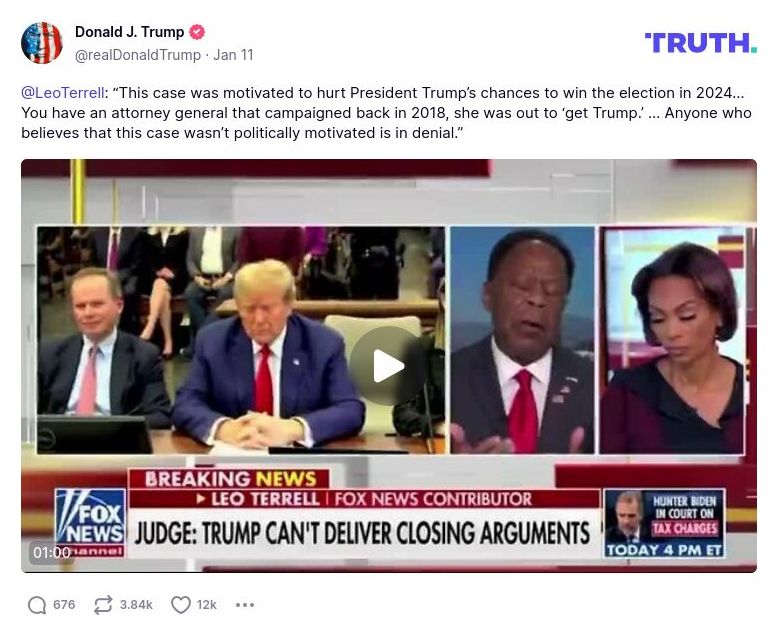Click the red verified badge
This screenshot has width=778, height=635.
coord(197,32)
